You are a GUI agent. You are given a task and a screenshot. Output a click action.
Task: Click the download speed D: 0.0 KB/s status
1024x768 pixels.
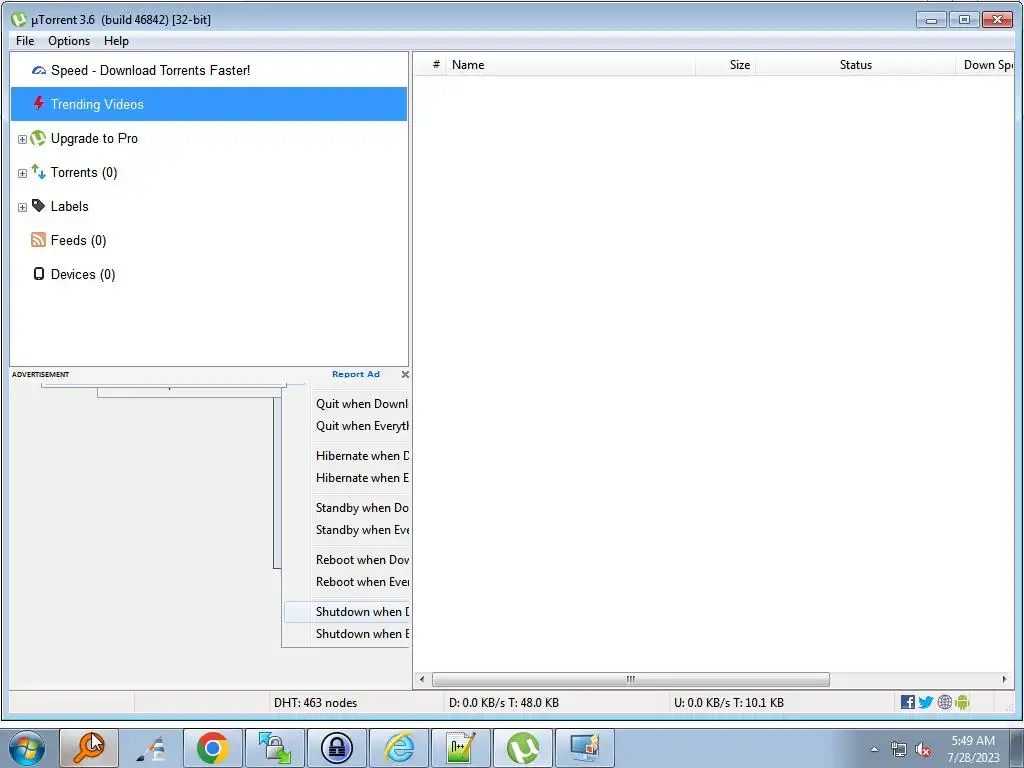click(x=504, y=703)
